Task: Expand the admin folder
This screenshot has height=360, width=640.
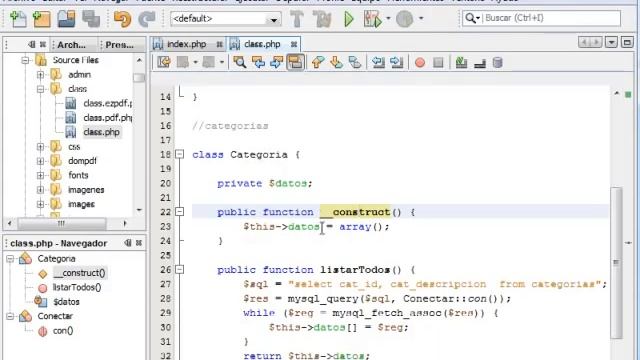Action: click(x=40, y=75)
